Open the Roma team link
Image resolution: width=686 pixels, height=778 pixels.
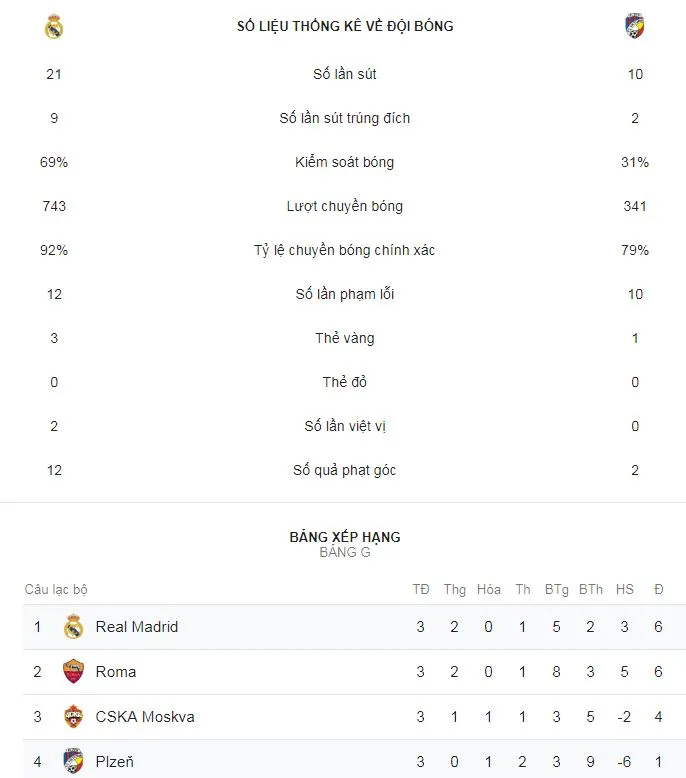(x=116, y=672)
